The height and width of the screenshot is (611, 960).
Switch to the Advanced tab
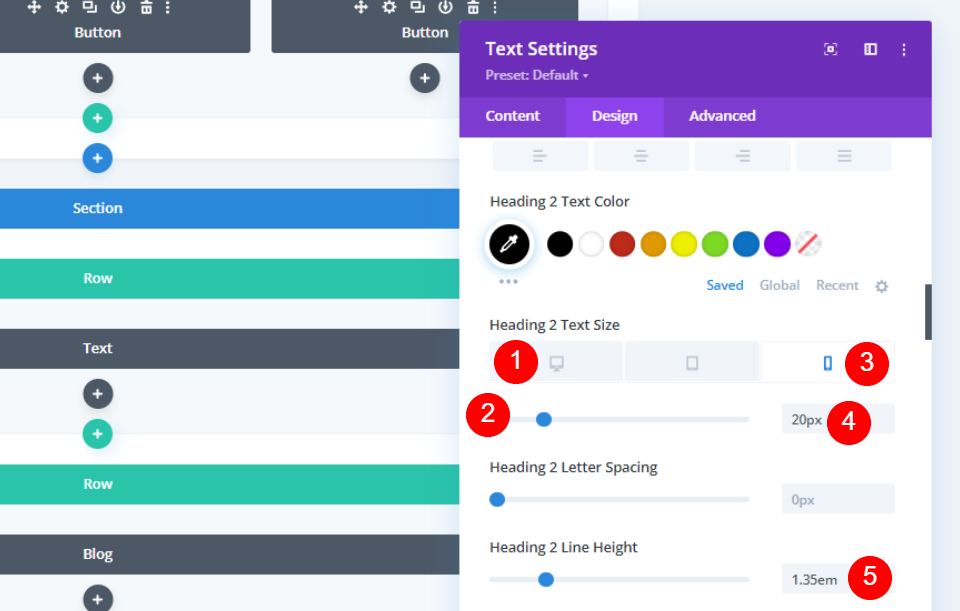click(722, 116)
